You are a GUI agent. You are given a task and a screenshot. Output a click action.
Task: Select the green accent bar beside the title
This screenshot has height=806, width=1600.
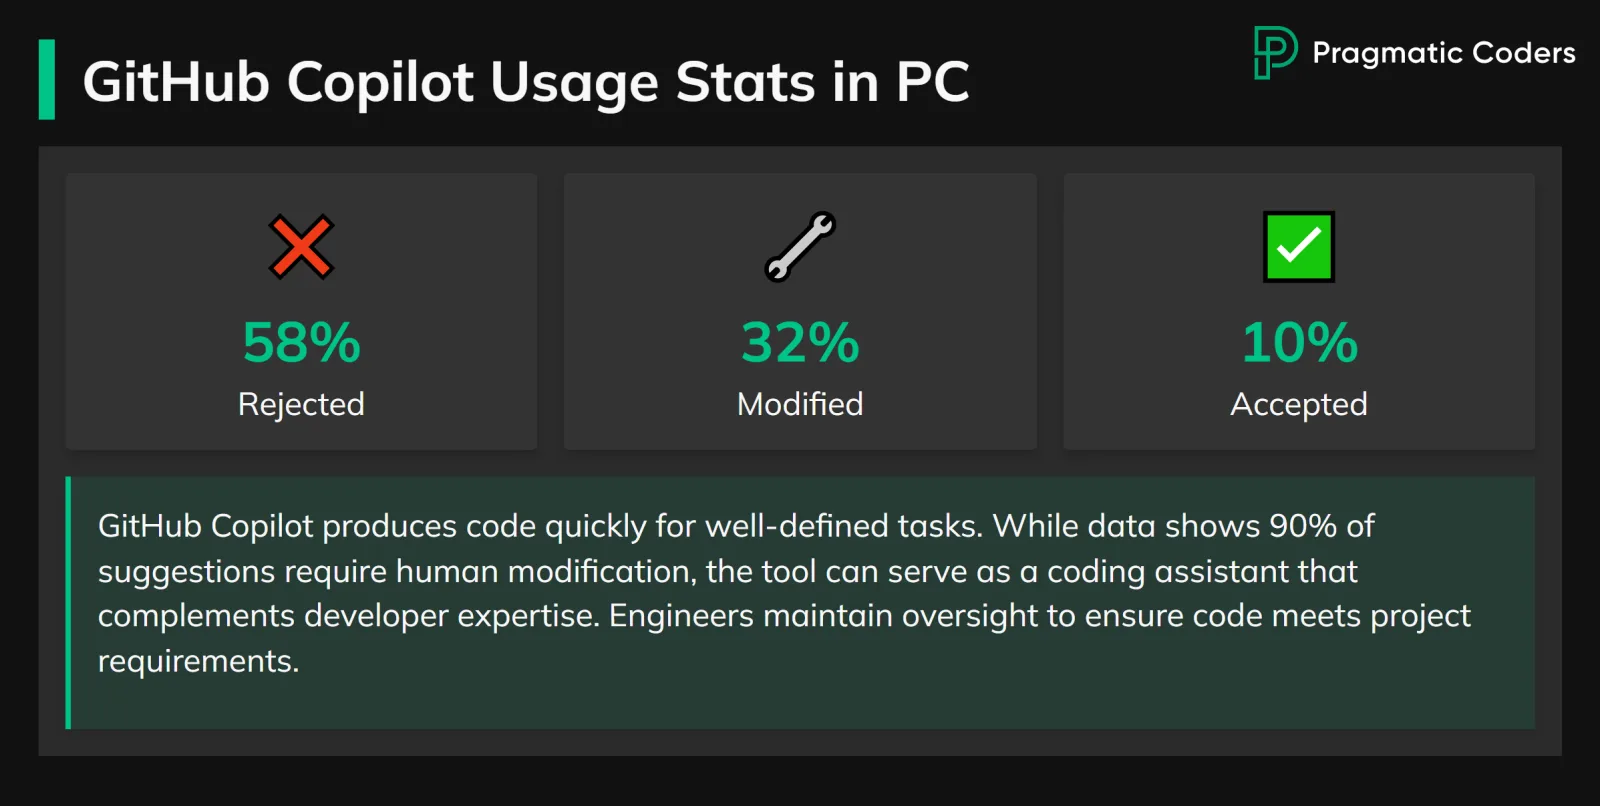(46, 80)
